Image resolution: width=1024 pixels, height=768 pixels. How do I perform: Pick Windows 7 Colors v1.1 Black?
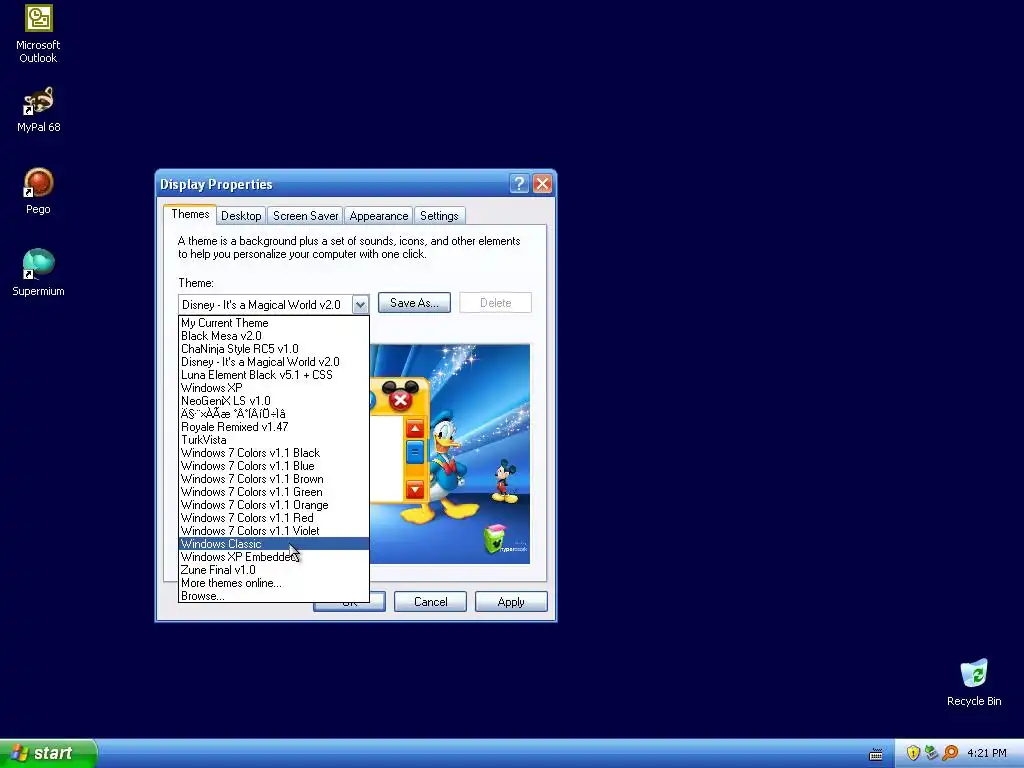[x=274, y=453]
